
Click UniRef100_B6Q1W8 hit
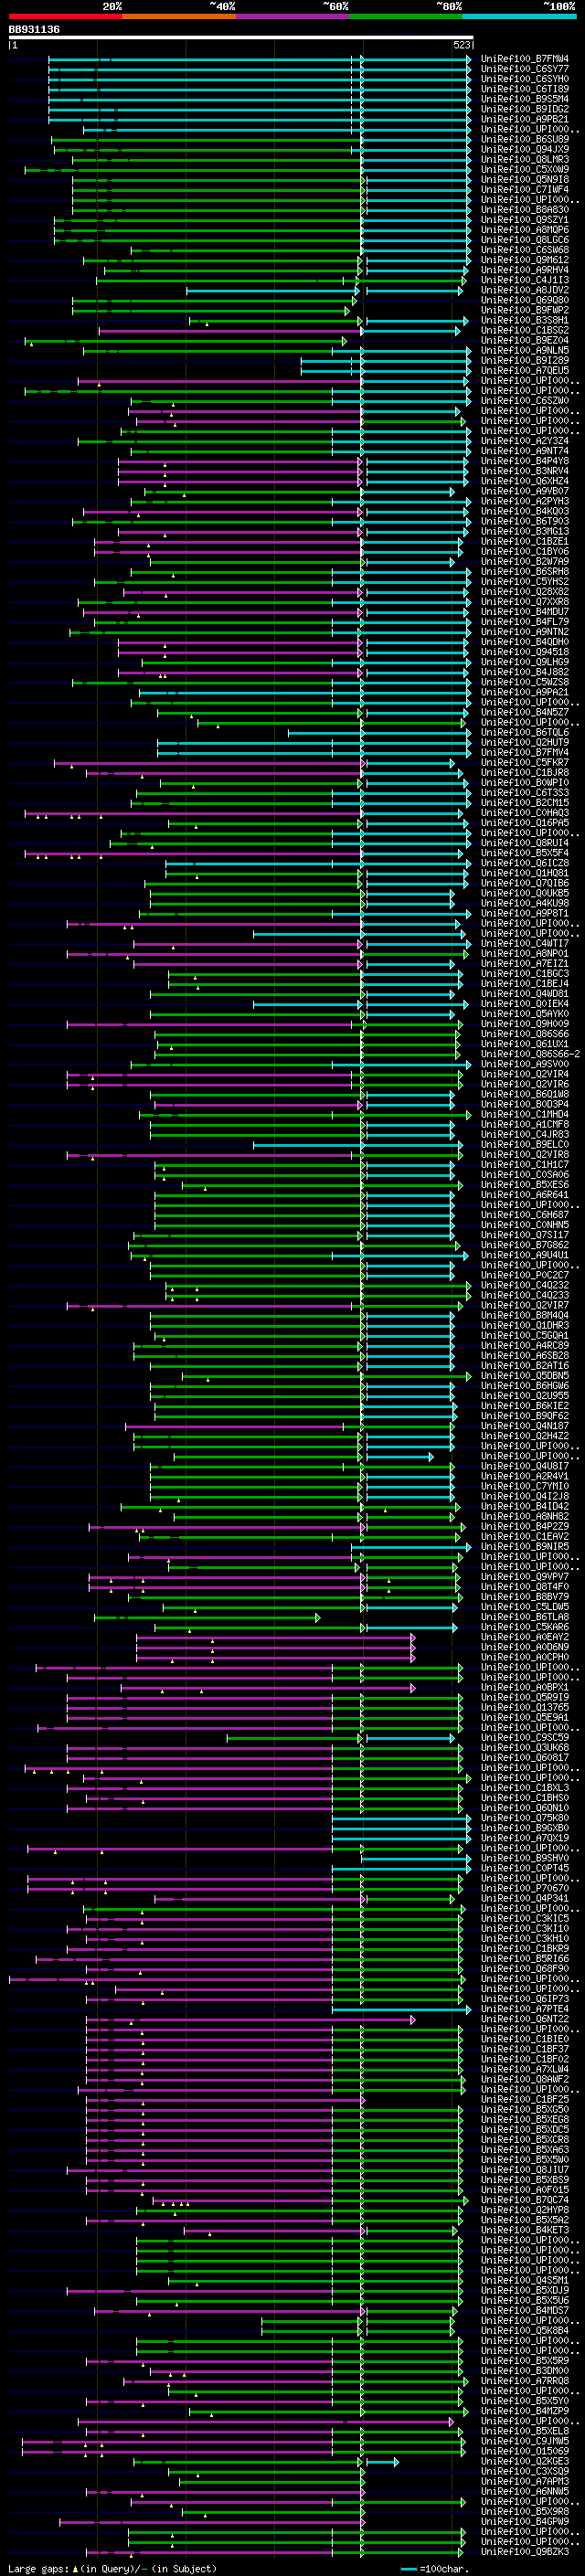click(x=525, y=1094)
